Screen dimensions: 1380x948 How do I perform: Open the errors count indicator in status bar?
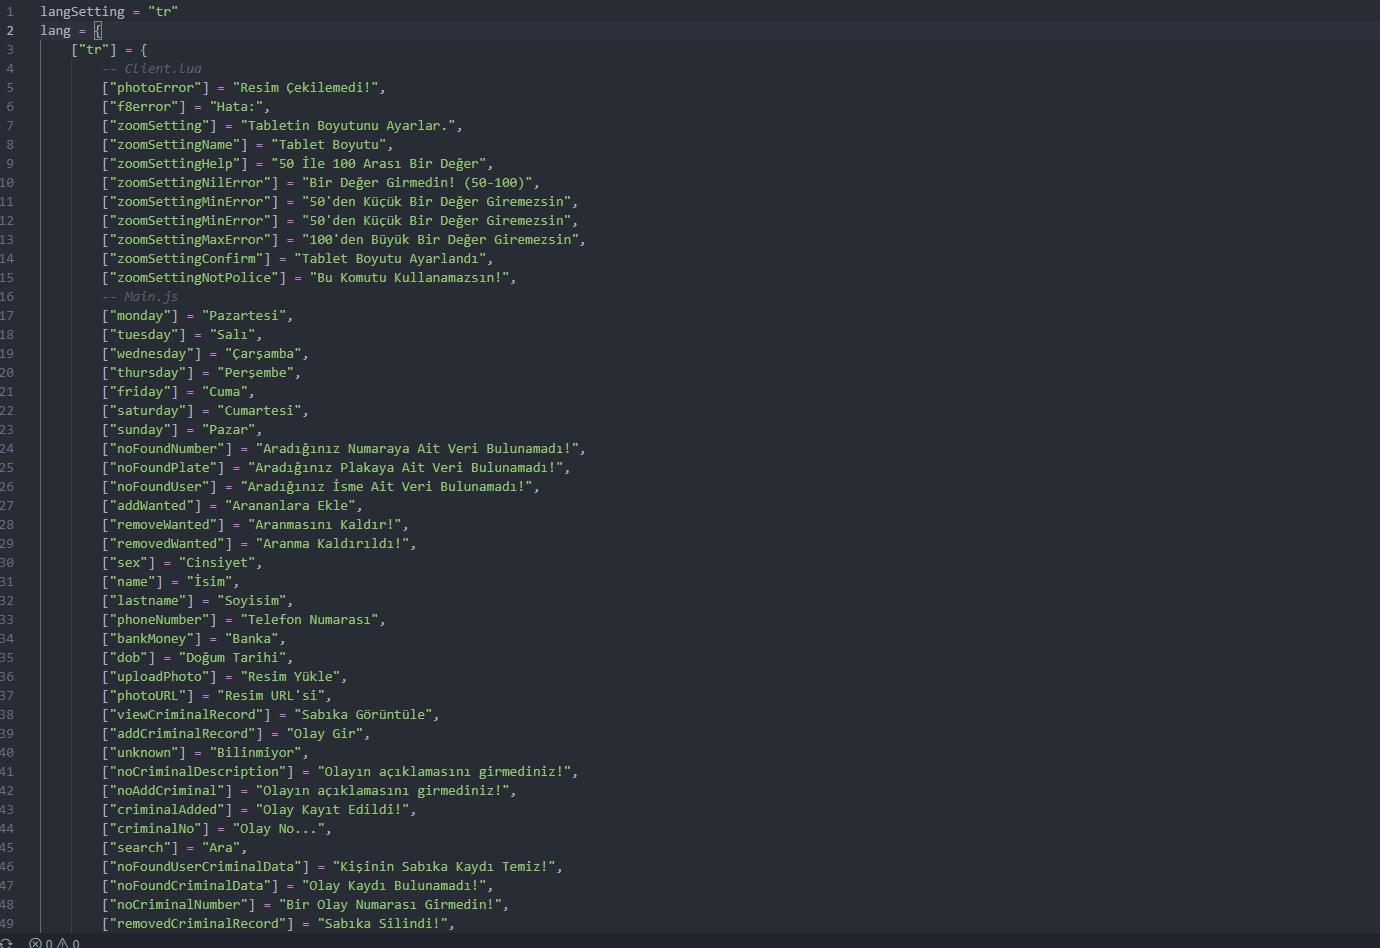(41, 943)
